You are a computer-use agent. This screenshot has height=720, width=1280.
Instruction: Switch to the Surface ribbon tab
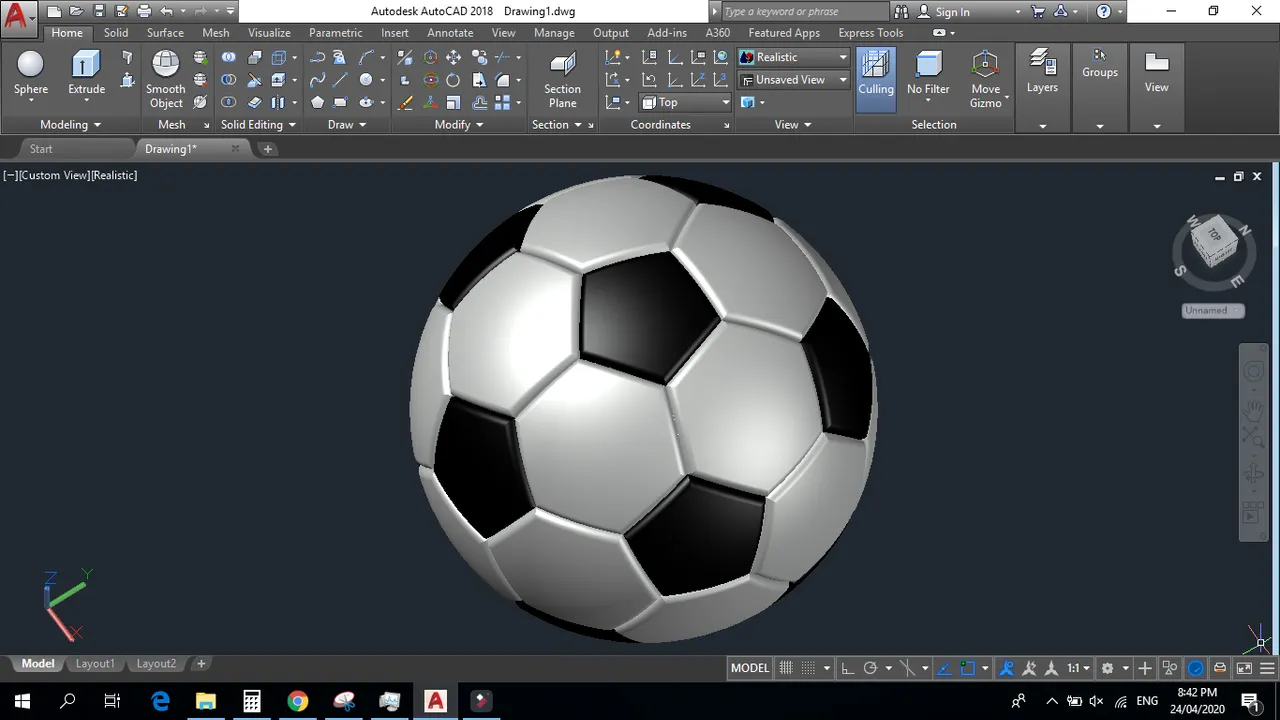click(x=165, y=33)
